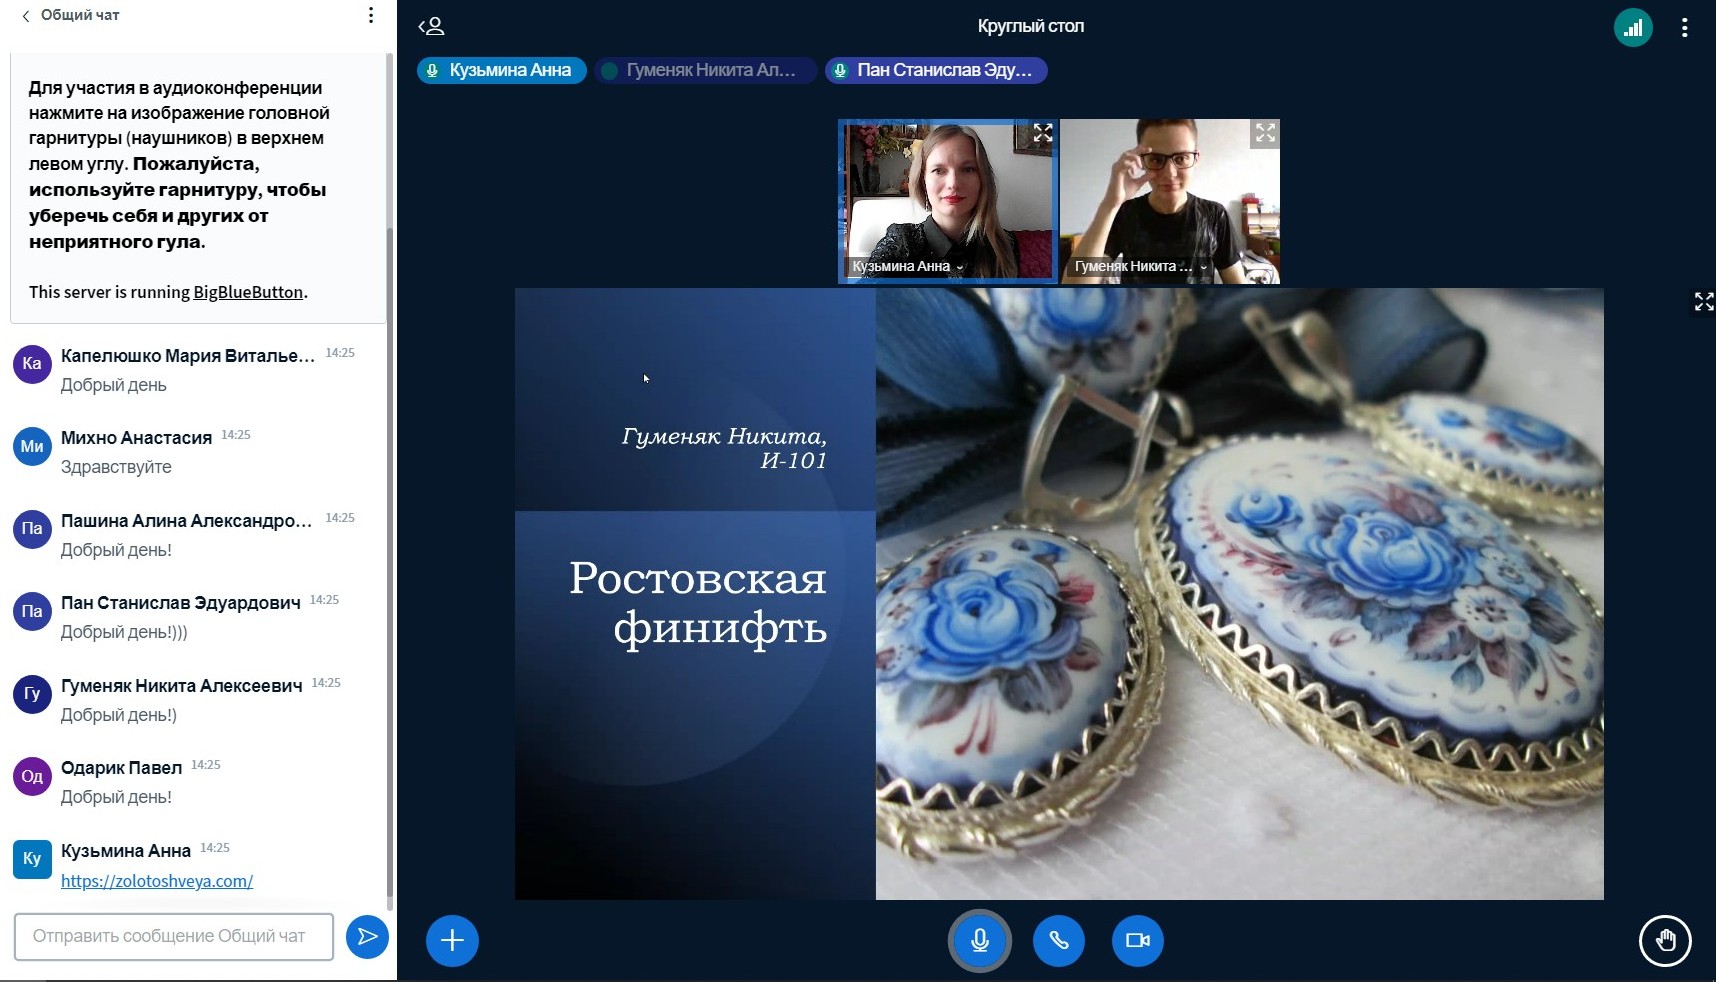Viewport: 1716px width, 982px height.
Task: Click the slide title Ростовская финифть
Action: 698,604
